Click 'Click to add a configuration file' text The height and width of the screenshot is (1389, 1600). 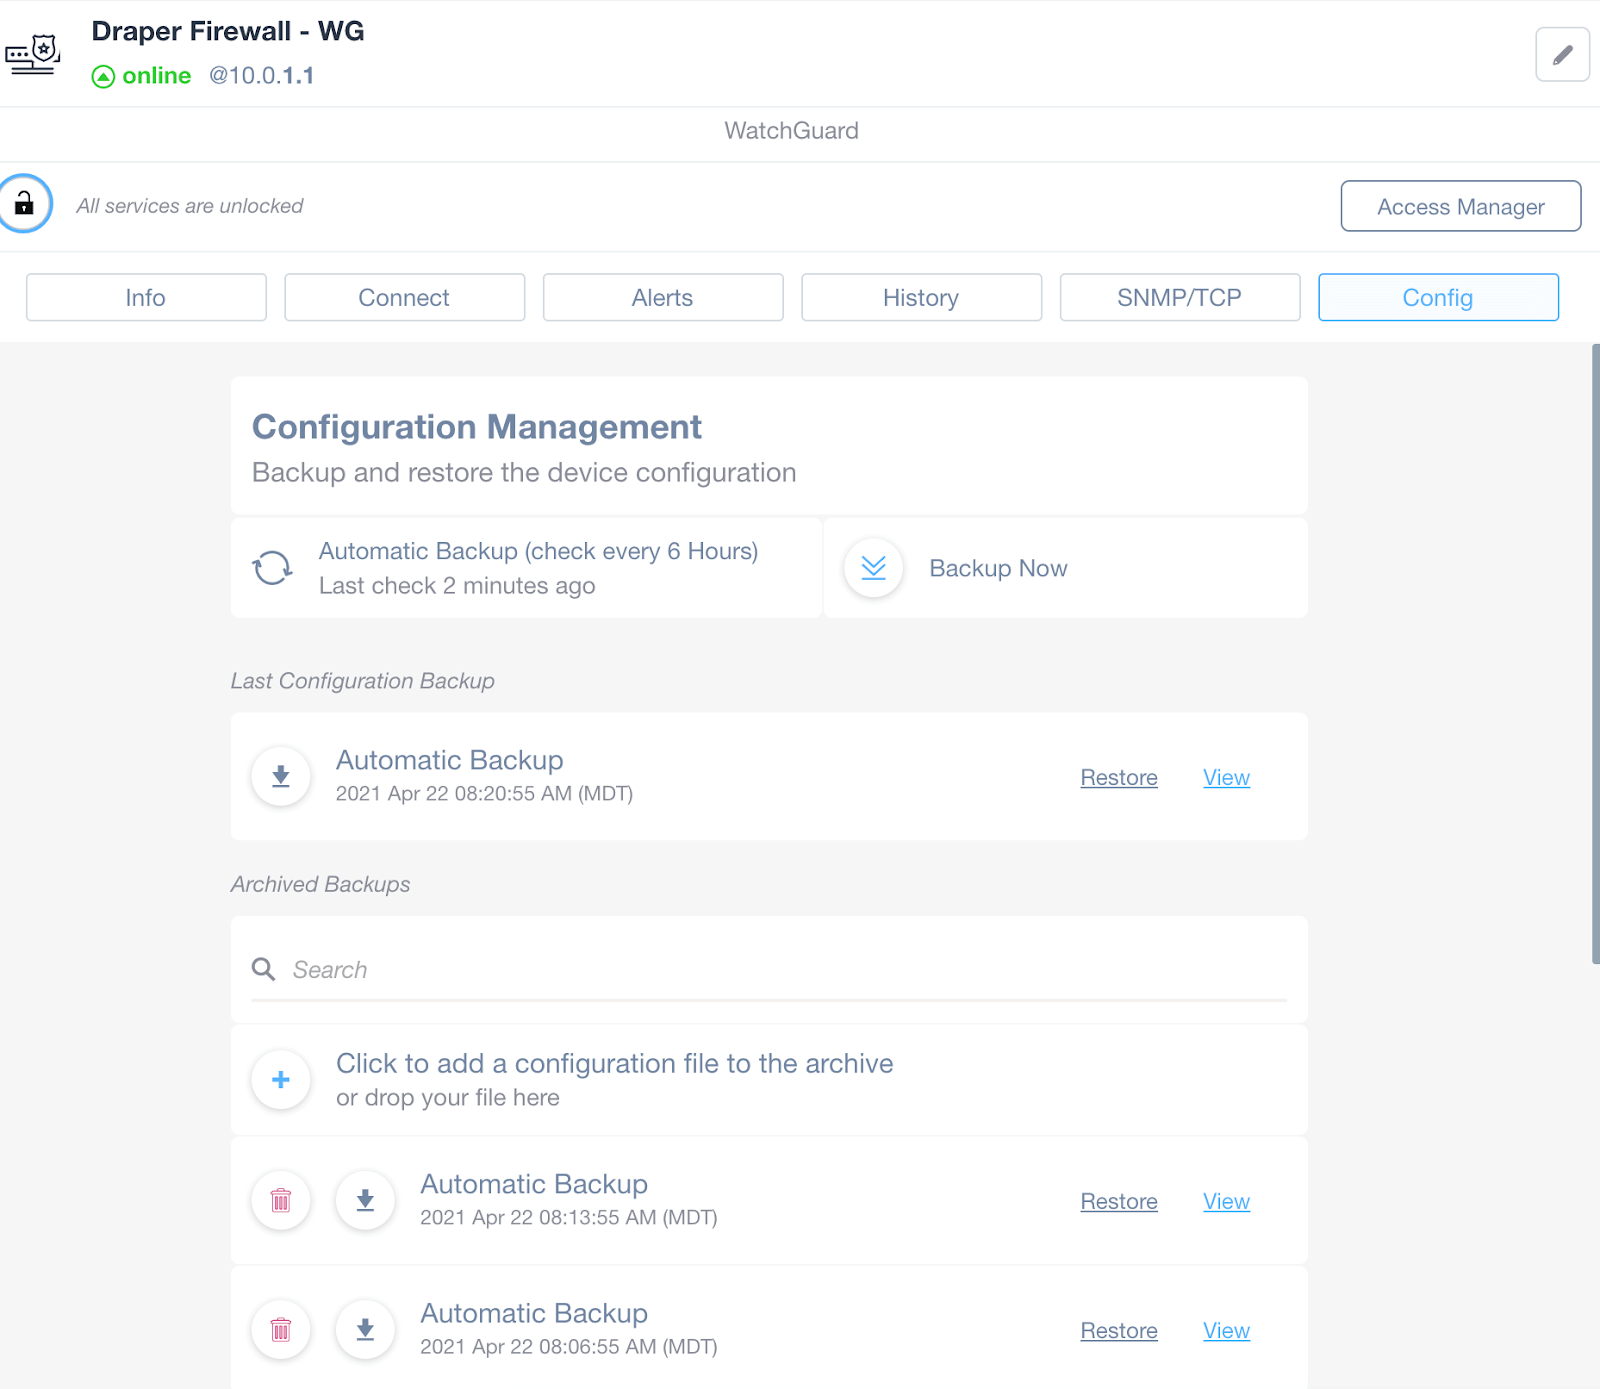point(614,1063)
